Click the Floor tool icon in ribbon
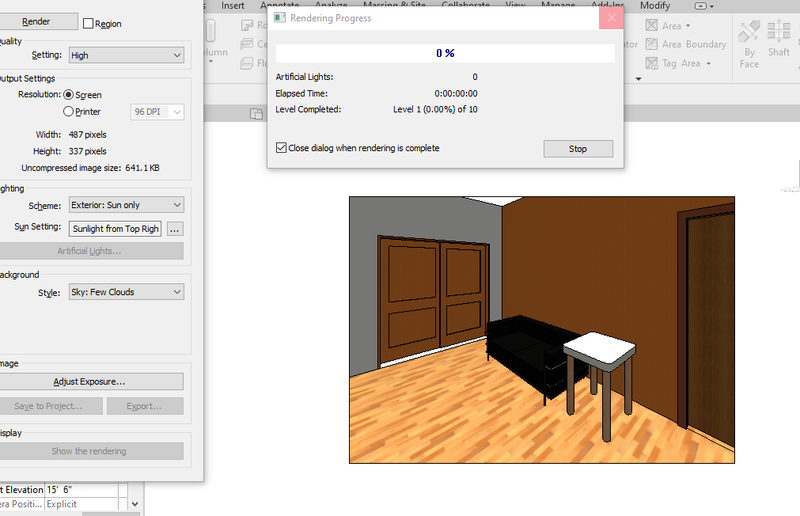Viewport: 800px width, 516px height. click(x=247, y=63)
